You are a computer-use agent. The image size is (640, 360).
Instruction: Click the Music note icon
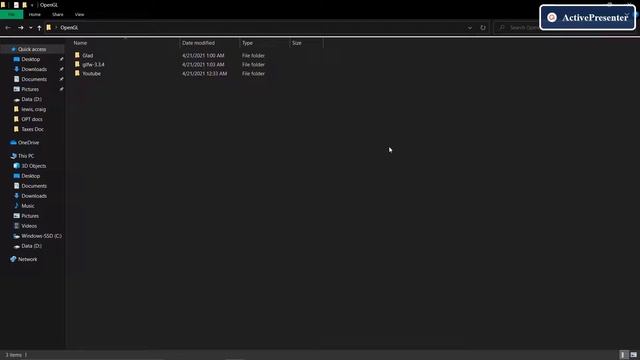[16, 206]
